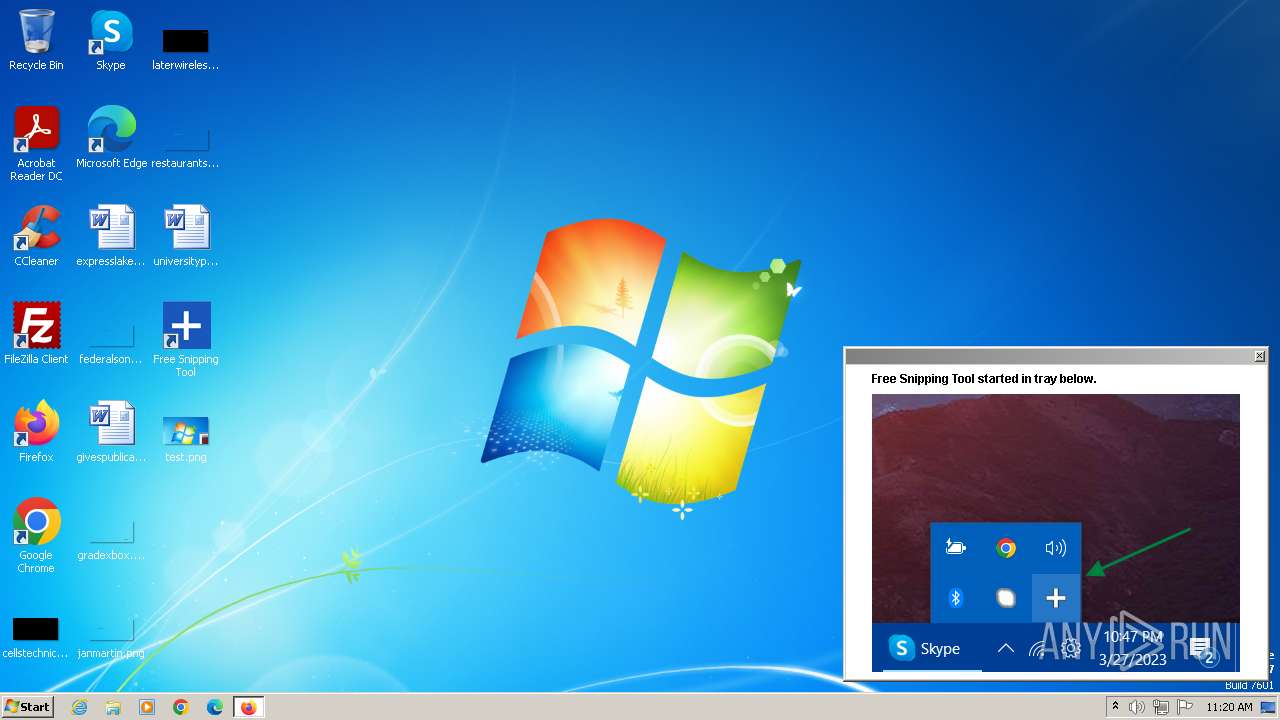Screen dimensions: 1280x720
Task: Select the Google Chrome desktop shortcut
Action: click(36, 536)
